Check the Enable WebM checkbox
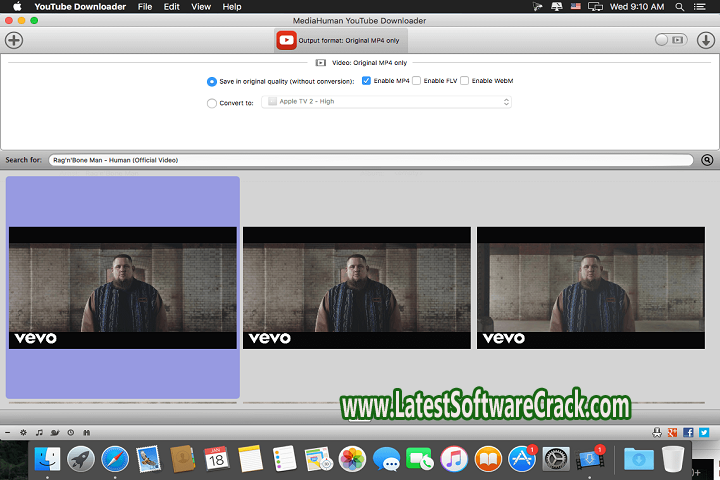 465,81
